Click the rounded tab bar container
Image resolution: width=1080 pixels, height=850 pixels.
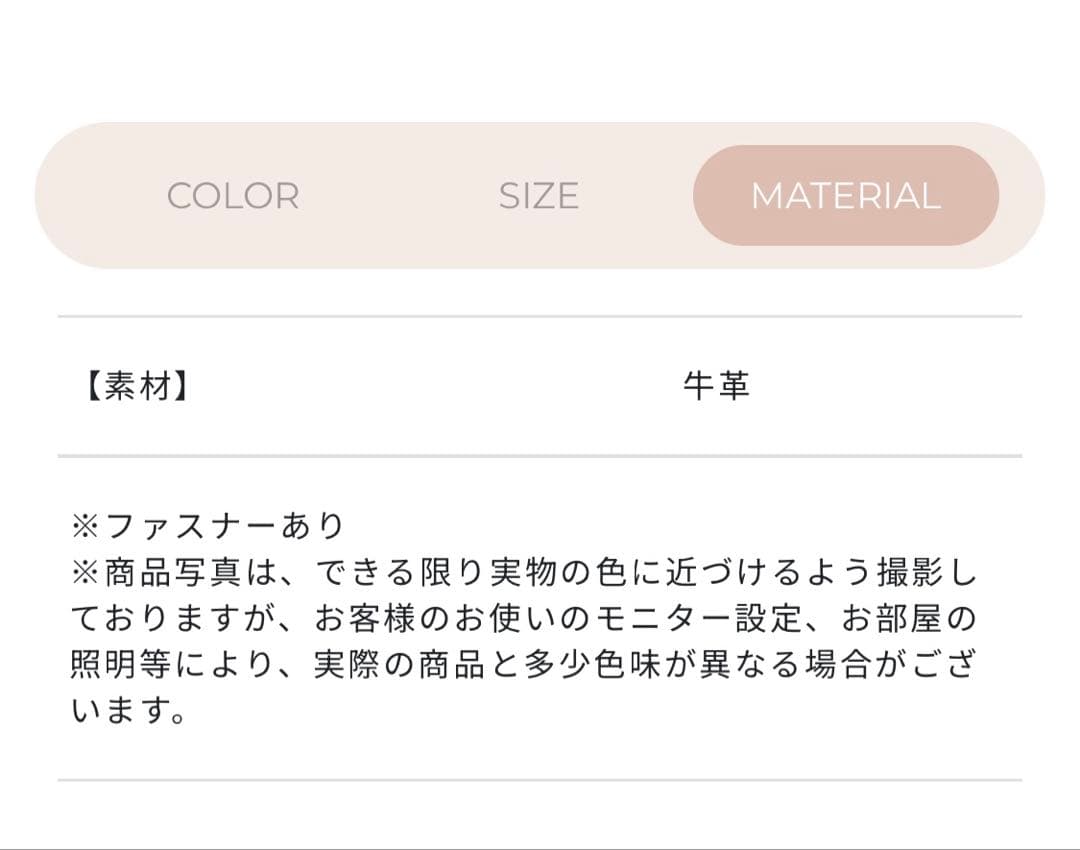click(540, 196)
